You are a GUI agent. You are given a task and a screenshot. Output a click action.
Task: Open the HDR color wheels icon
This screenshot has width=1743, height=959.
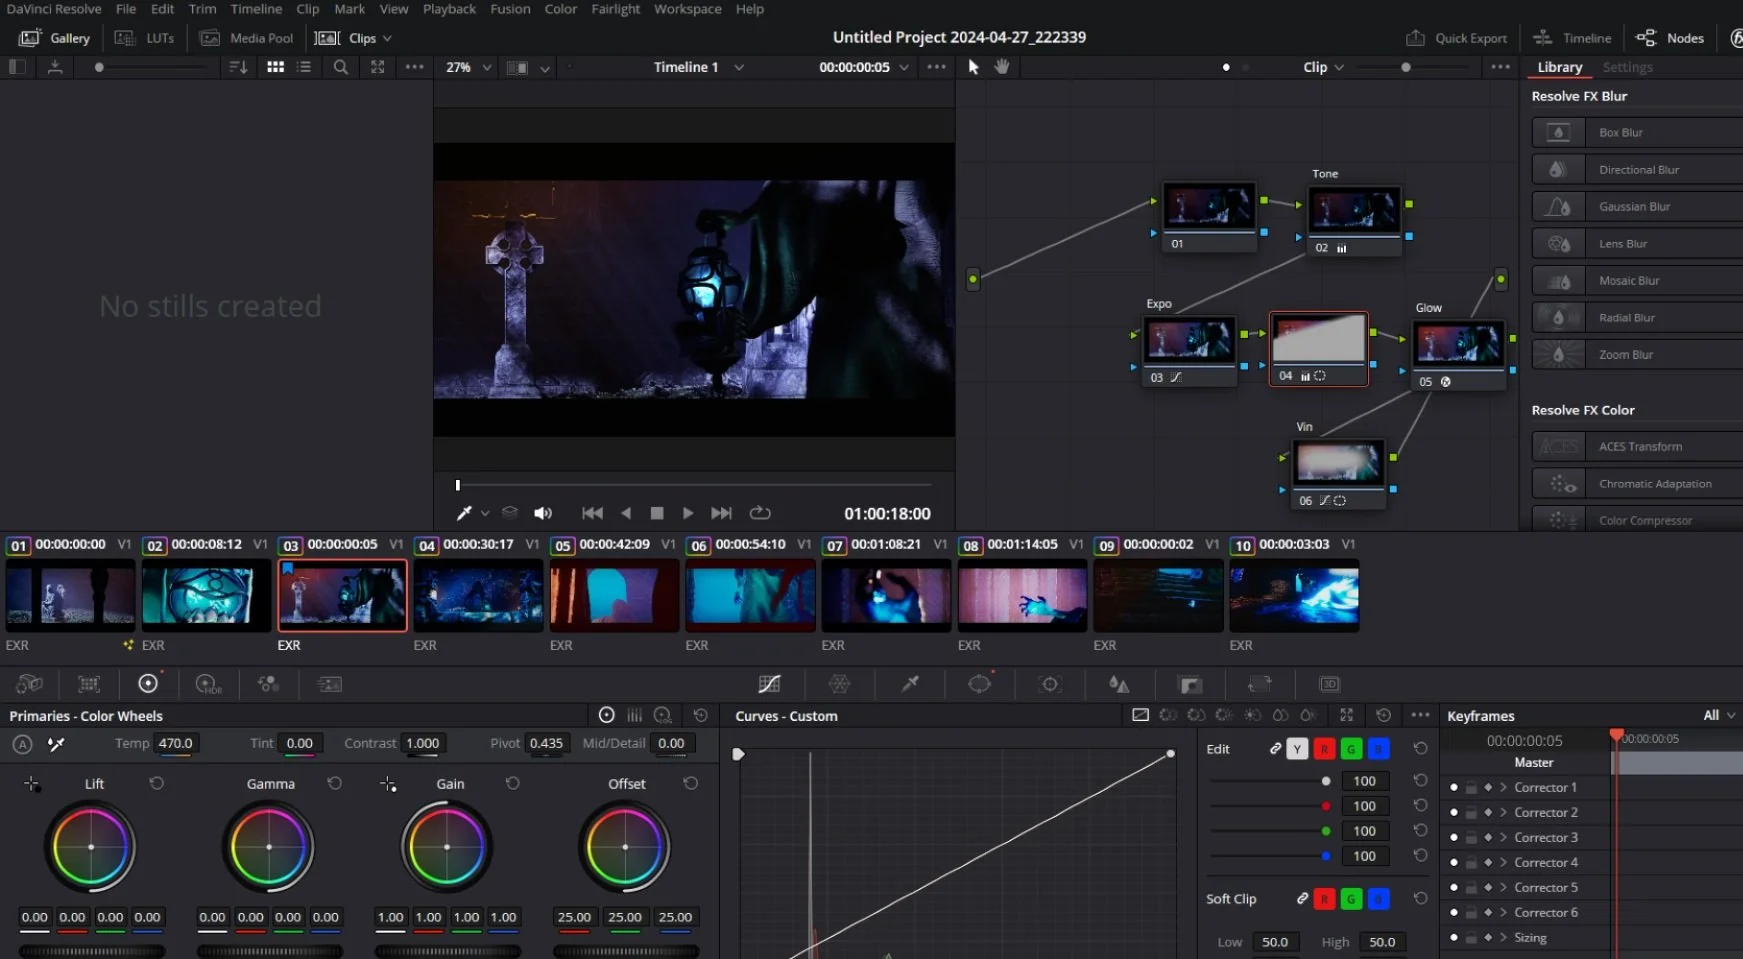click(x=208, y=684)
